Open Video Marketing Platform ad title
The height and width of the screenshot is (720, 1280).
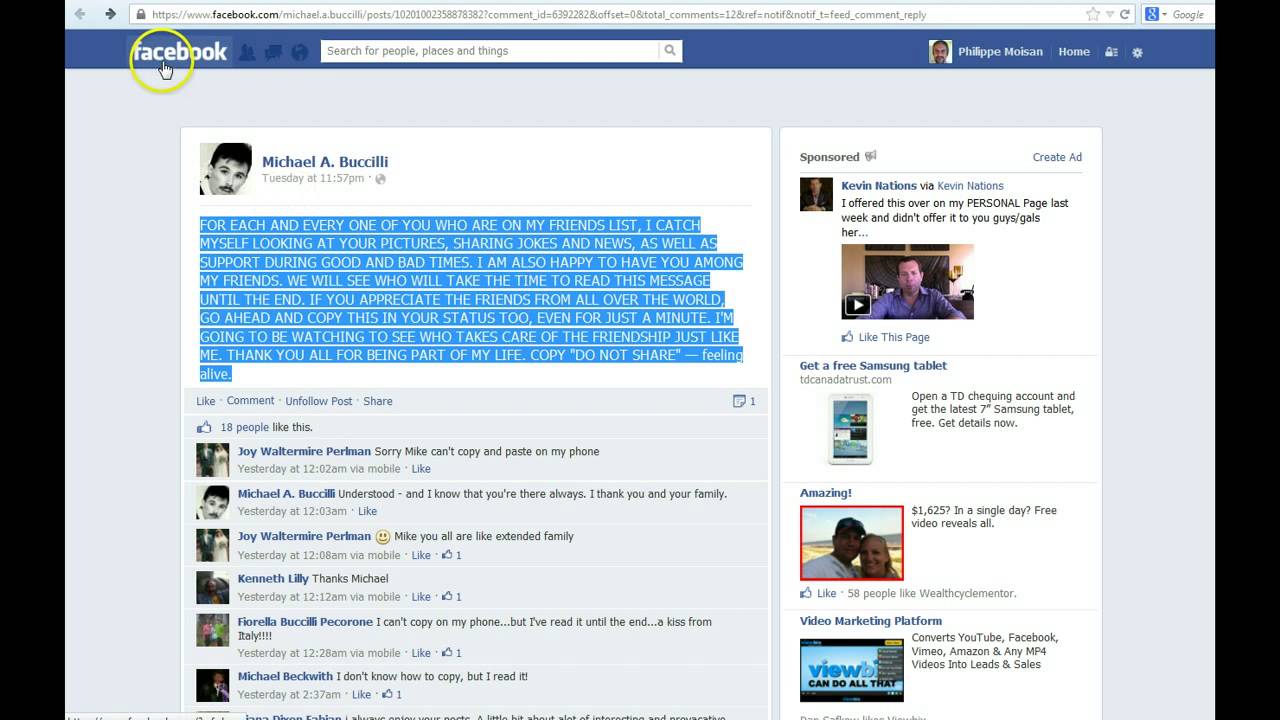pyautogui.click(x=871, y=621)
